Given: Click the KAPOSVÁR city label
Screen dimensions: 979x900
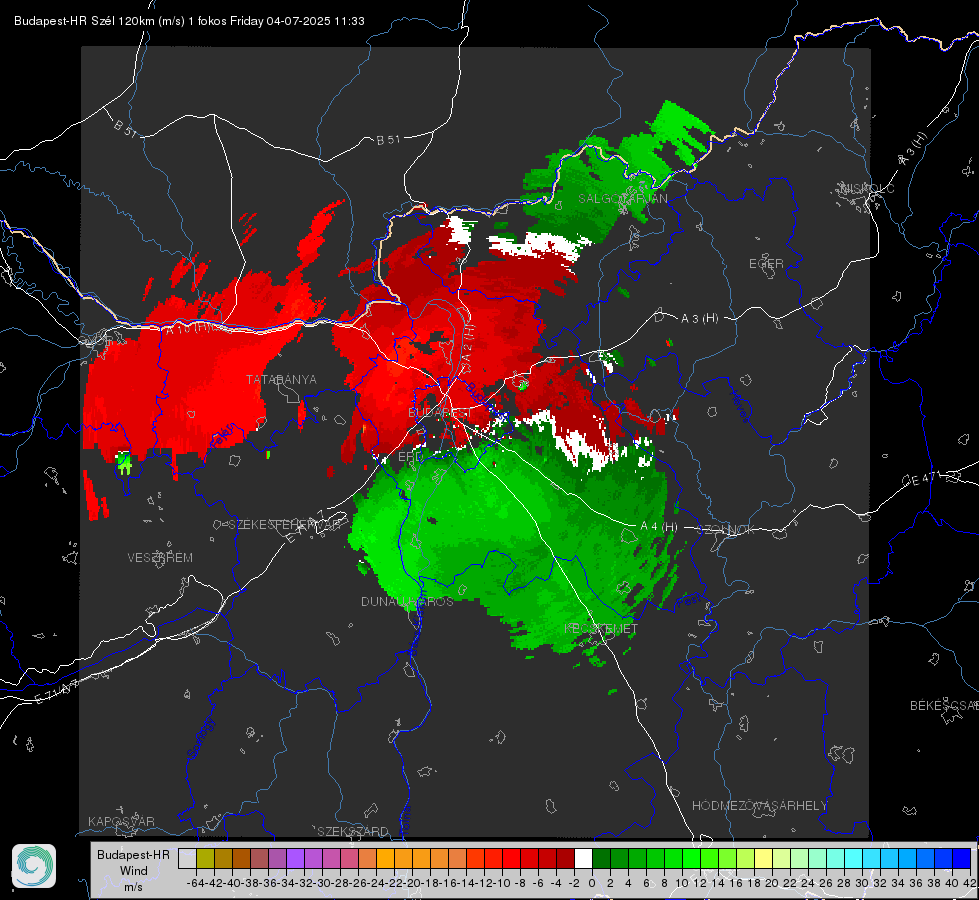Looking at the screenshot, I should [x=121, y=821].
